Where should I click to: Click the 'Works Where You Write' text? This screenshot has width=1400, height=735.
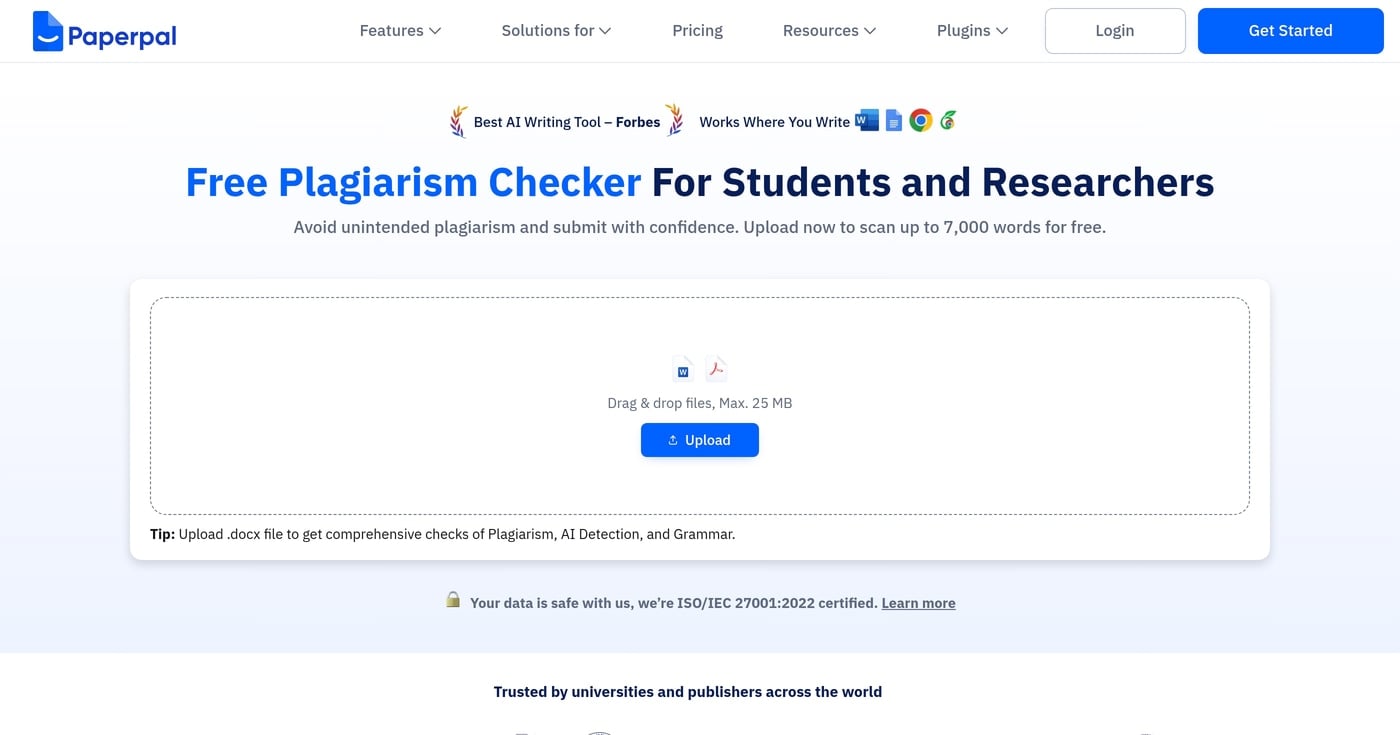click(x=774, y=122)
